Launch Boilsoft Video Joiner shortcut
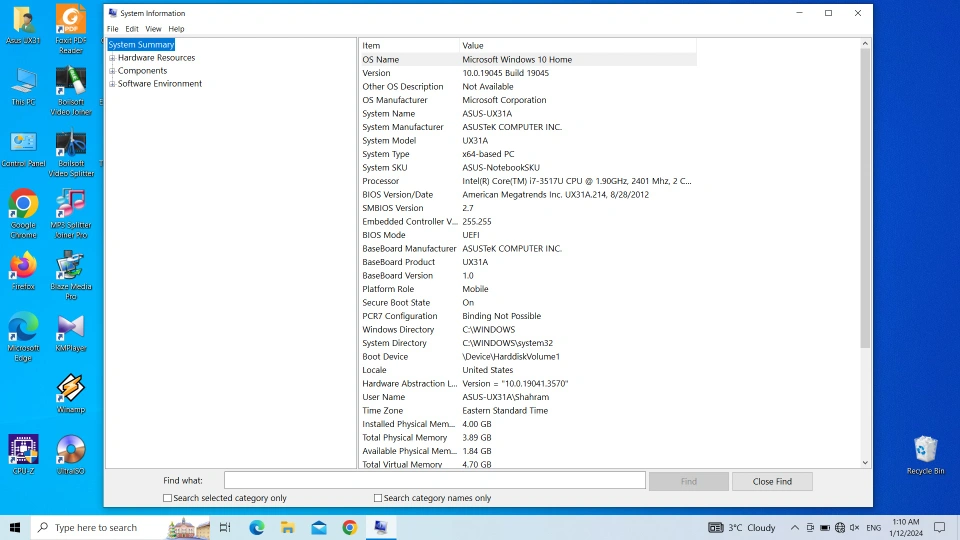960x540 pixels. [71, 91]
